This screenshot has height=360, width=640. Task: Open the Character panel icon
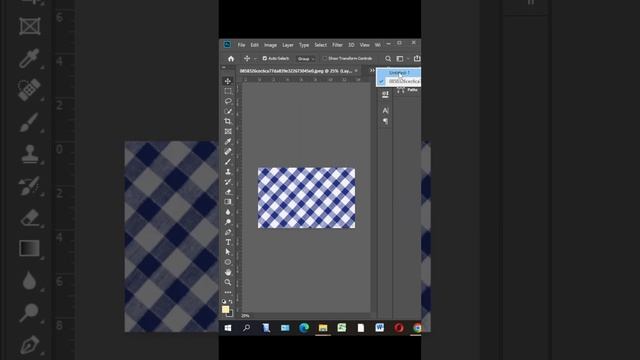tap(385, 111)
